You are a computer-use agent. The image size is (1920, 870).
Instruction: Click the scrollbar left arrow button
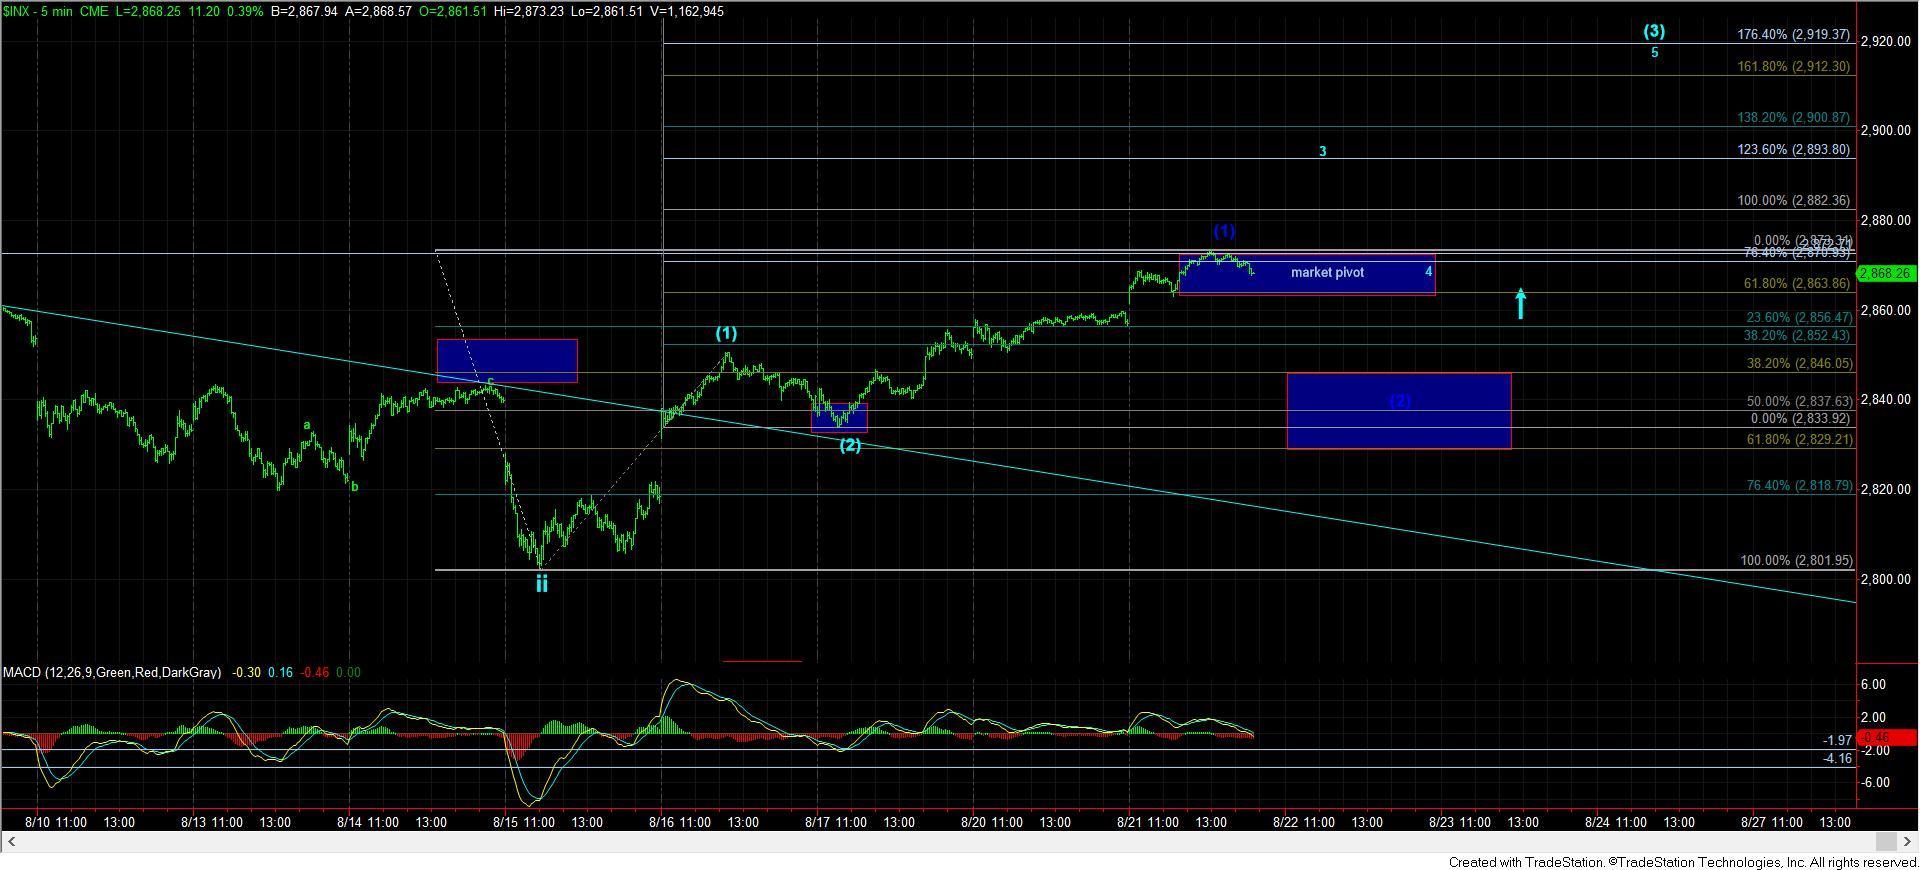point(9,841)
